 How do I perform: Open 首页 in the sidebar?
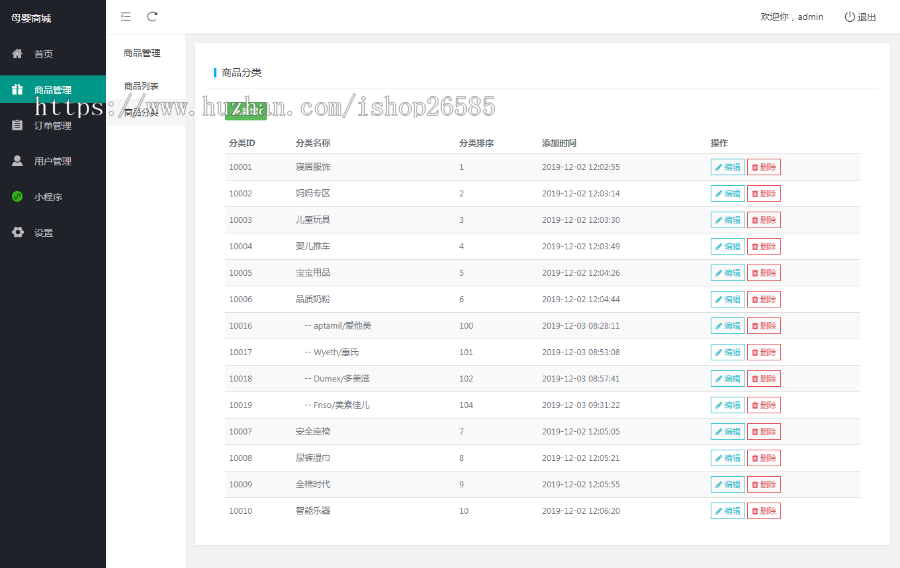[44, 54]
